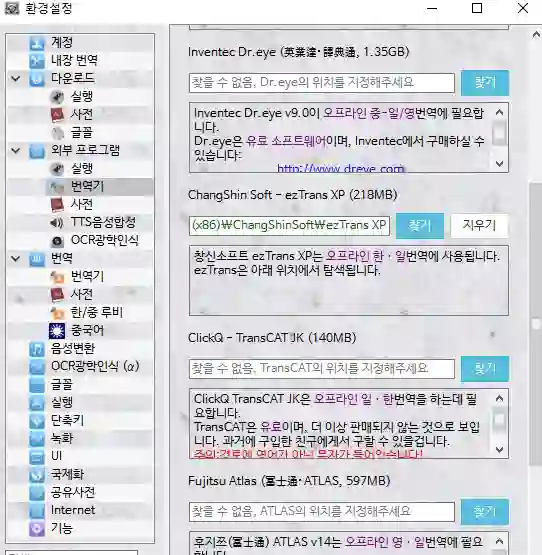Click 지우기 button for ezTrans XP

(x=479, y=225)
